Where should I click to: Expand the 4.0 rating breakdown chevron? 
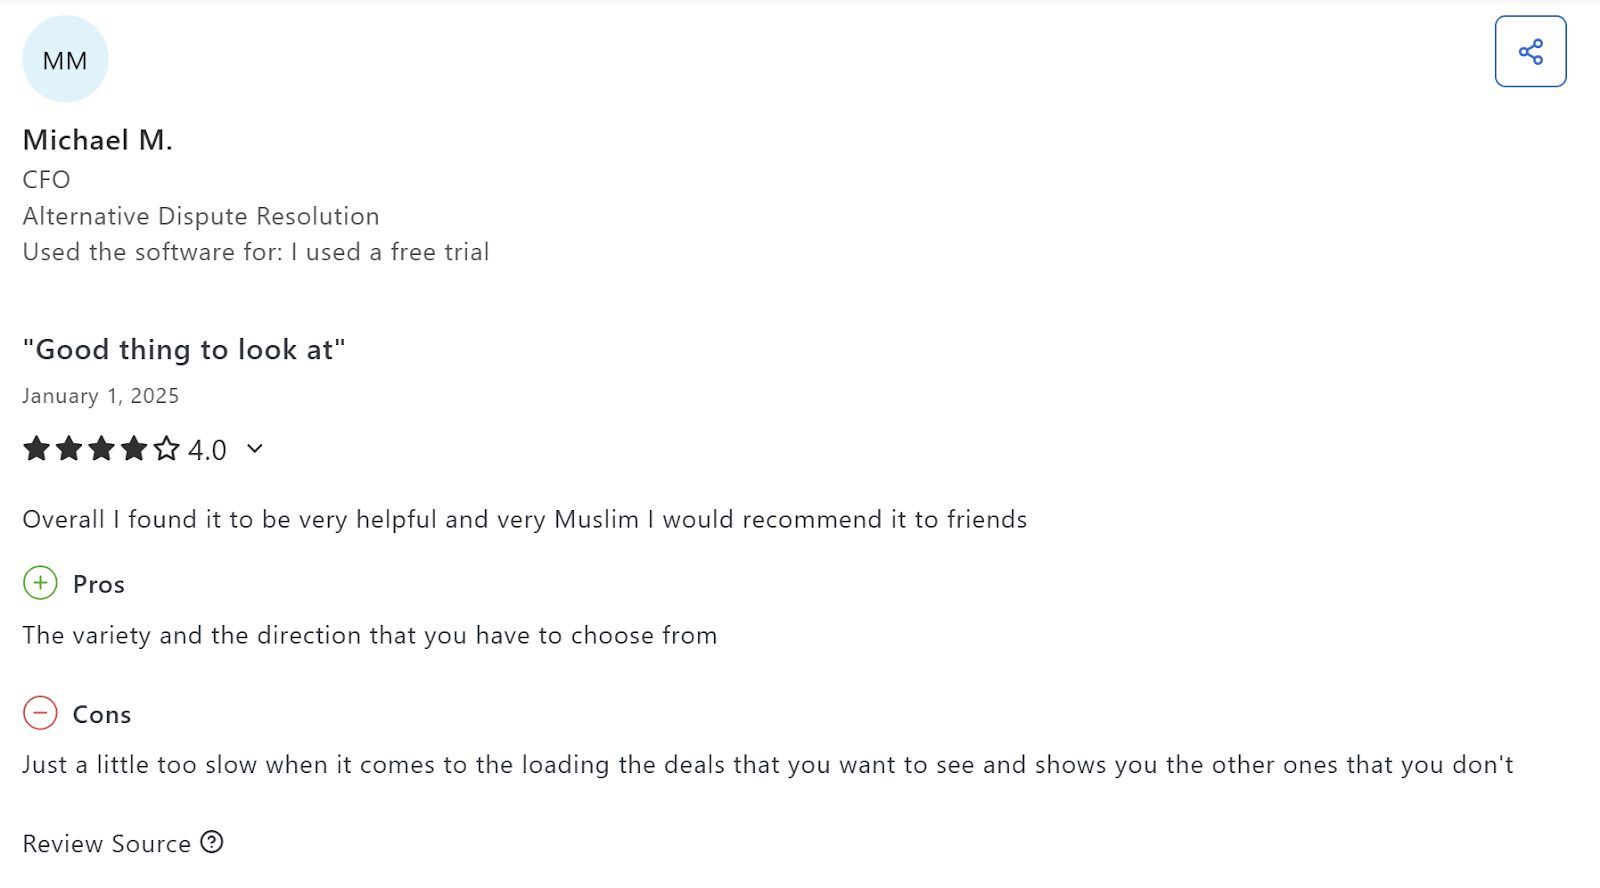coord(255,449)
